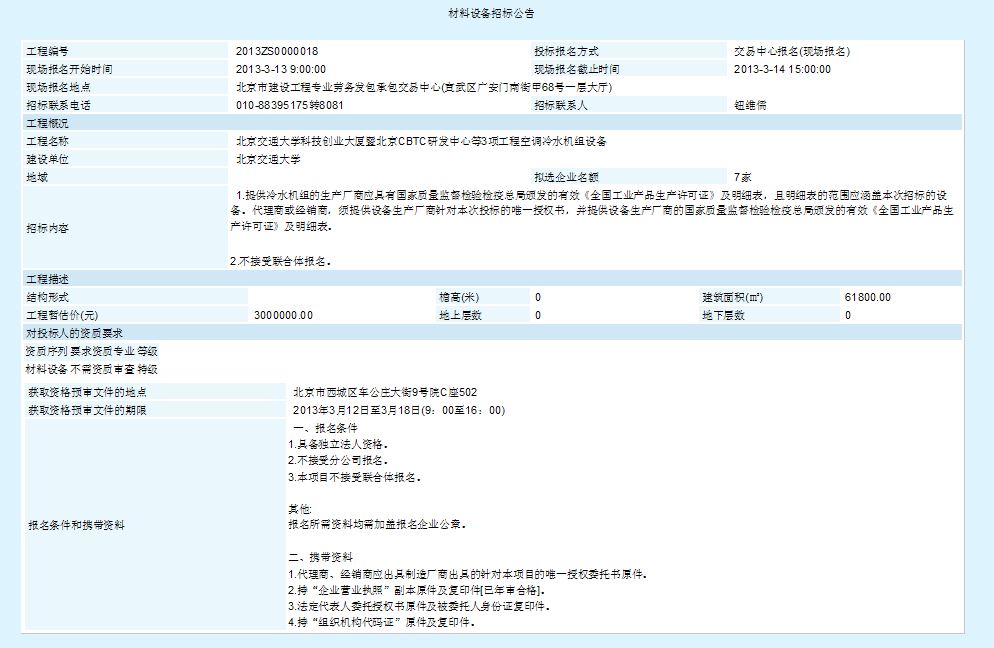Select registration method value 交易中心报名(现场报名)

point(792,51)
